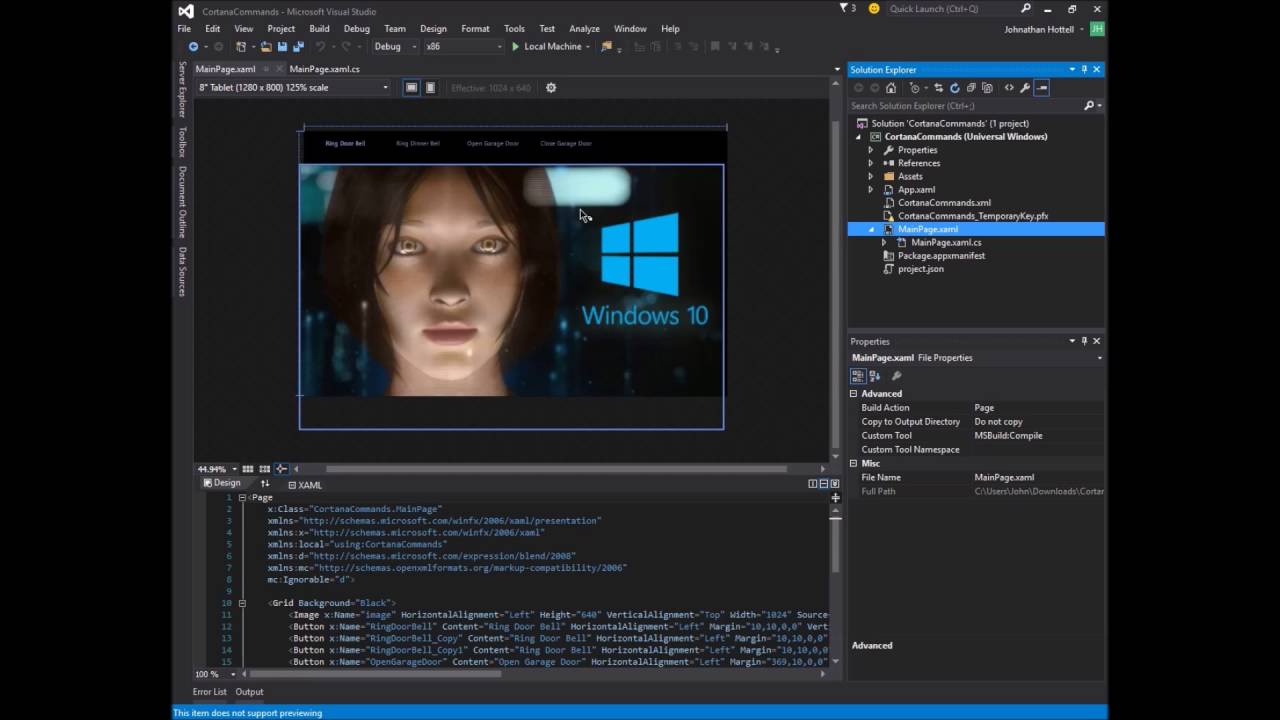Open the x86 platform dropdown

point(464,46)
